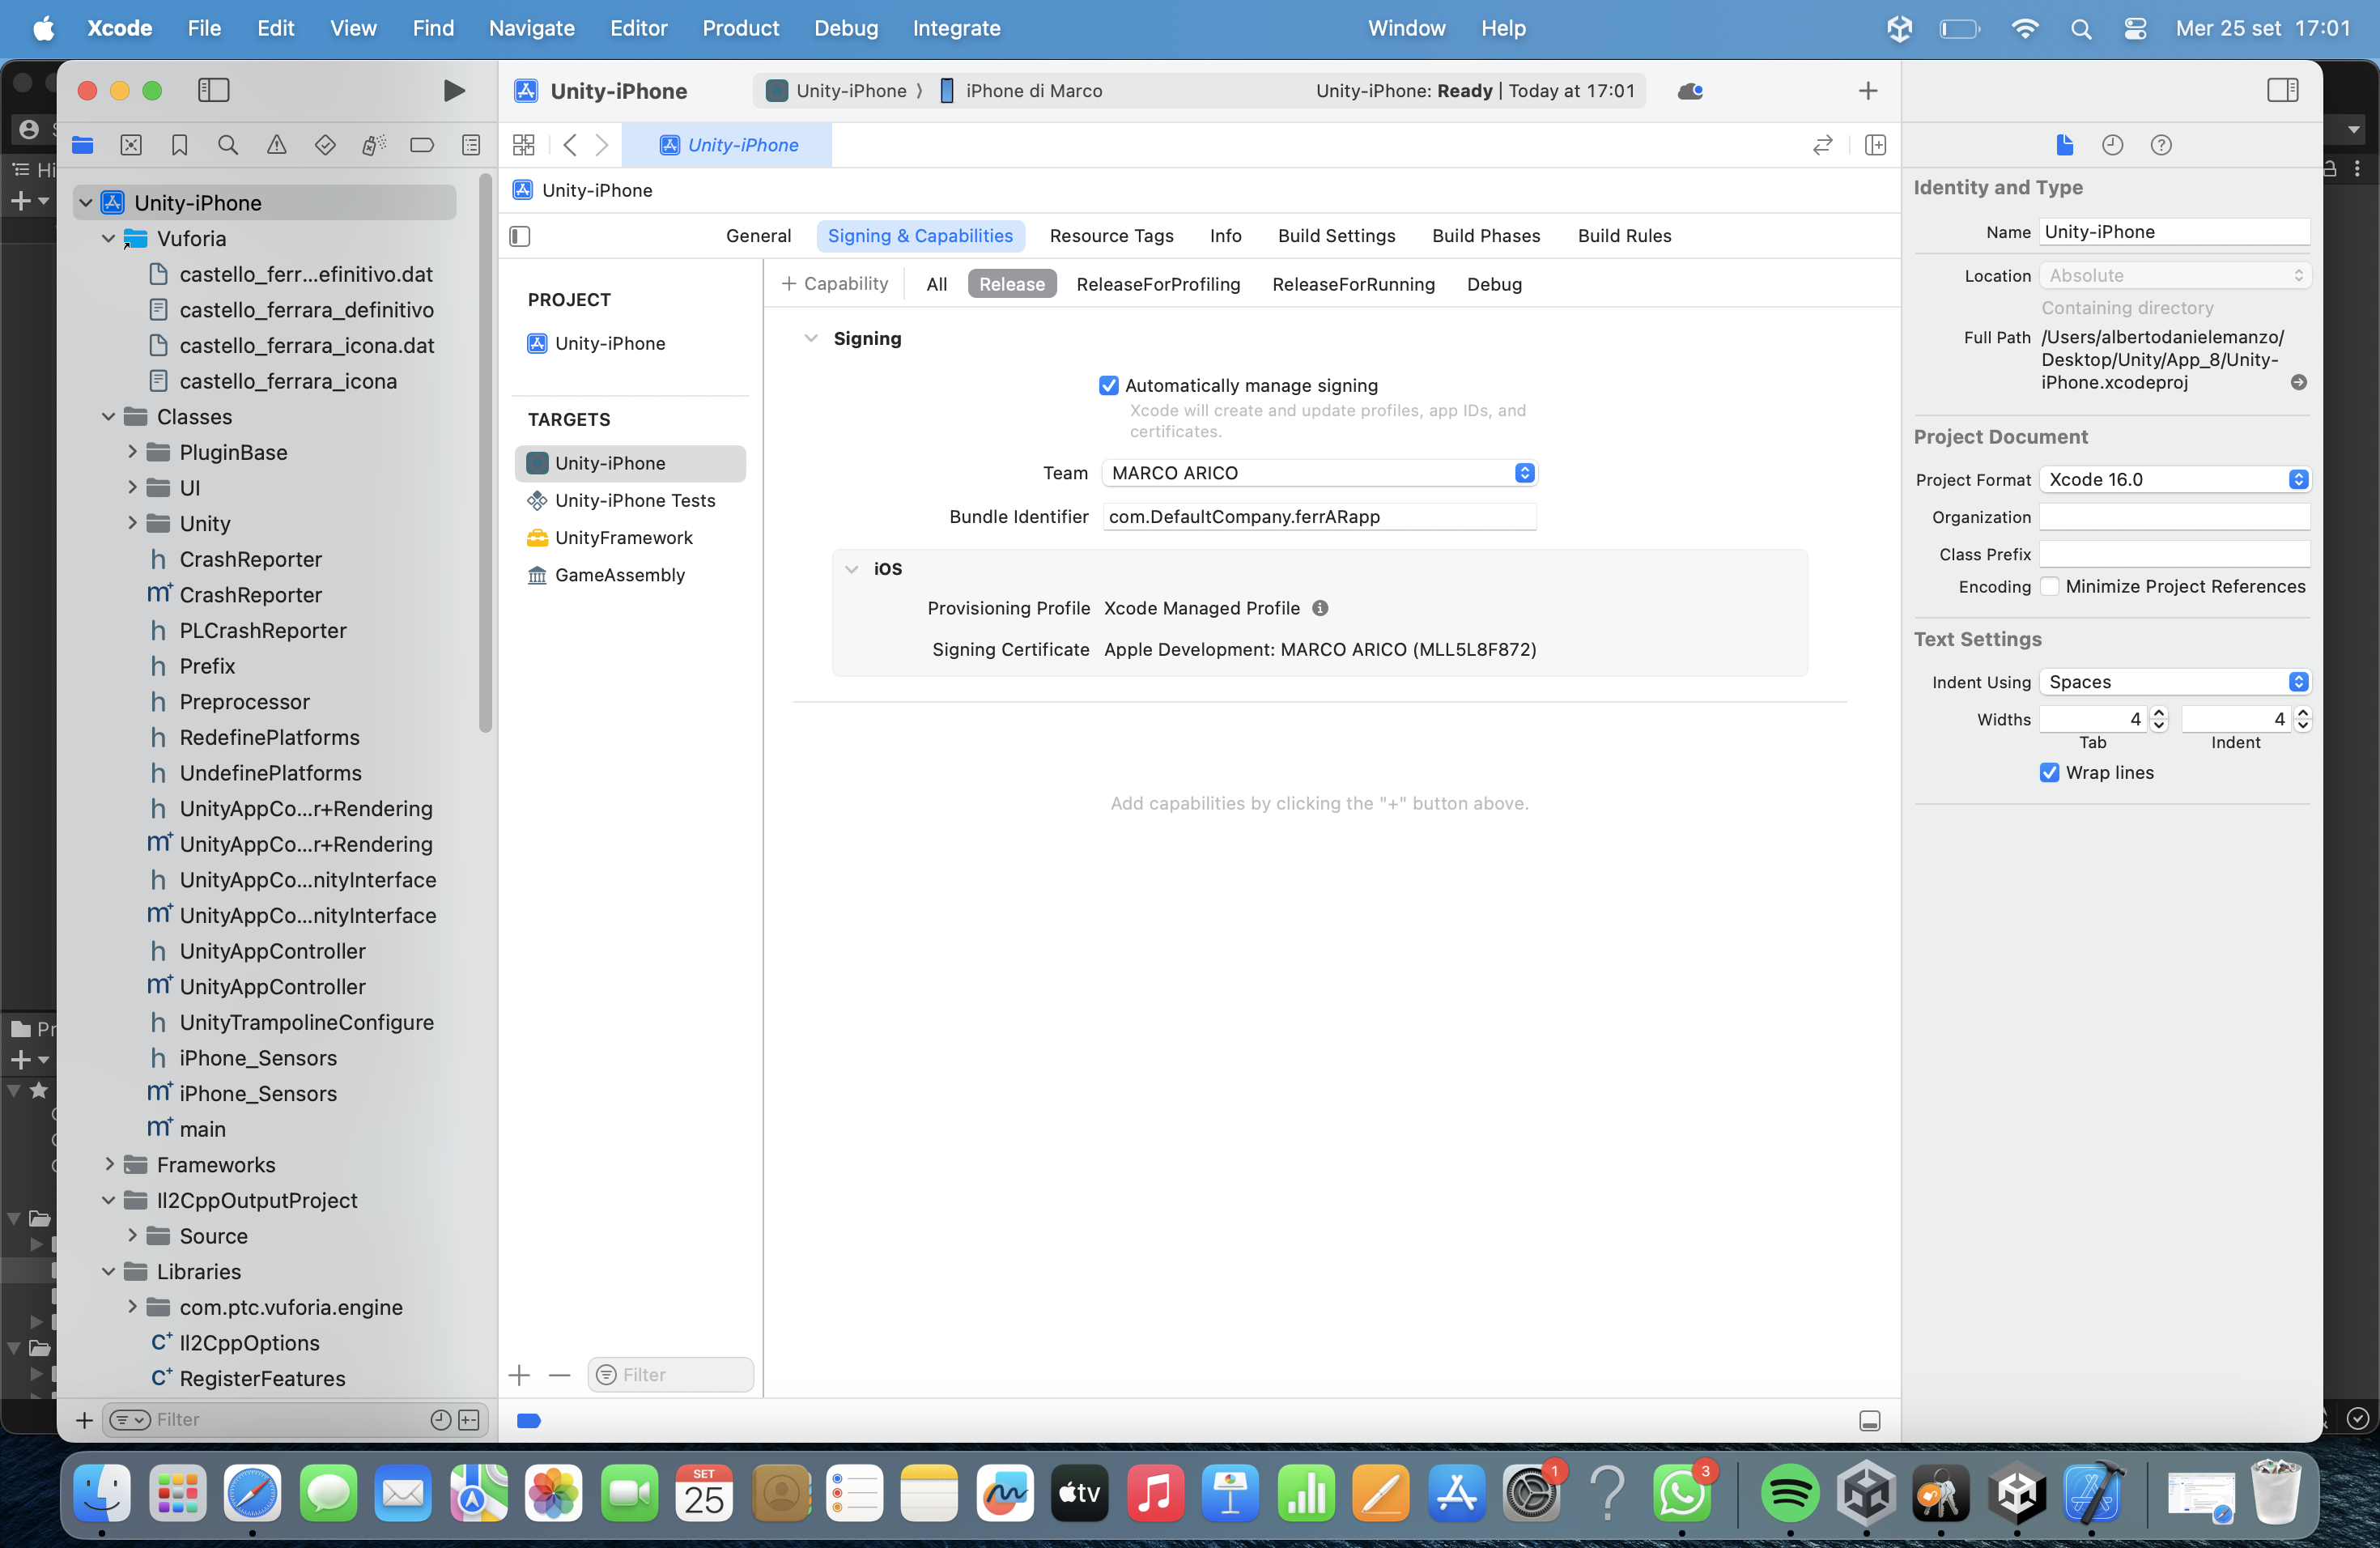The height and width of the screenshot is (1548, 2380).
Task: Increase the Tab width stepper
Action: (2159, 713)
